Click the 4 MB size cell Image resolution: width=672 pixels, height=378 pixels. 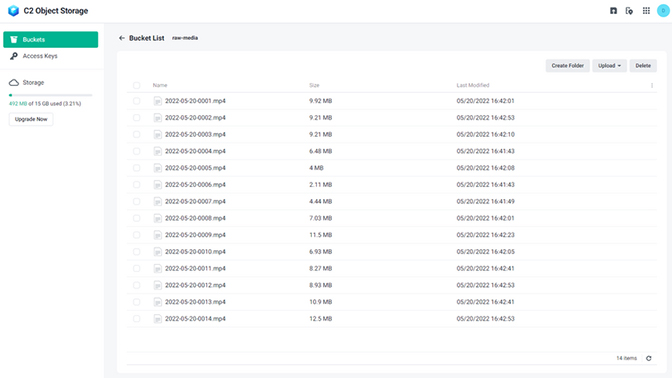pos(316,168)
